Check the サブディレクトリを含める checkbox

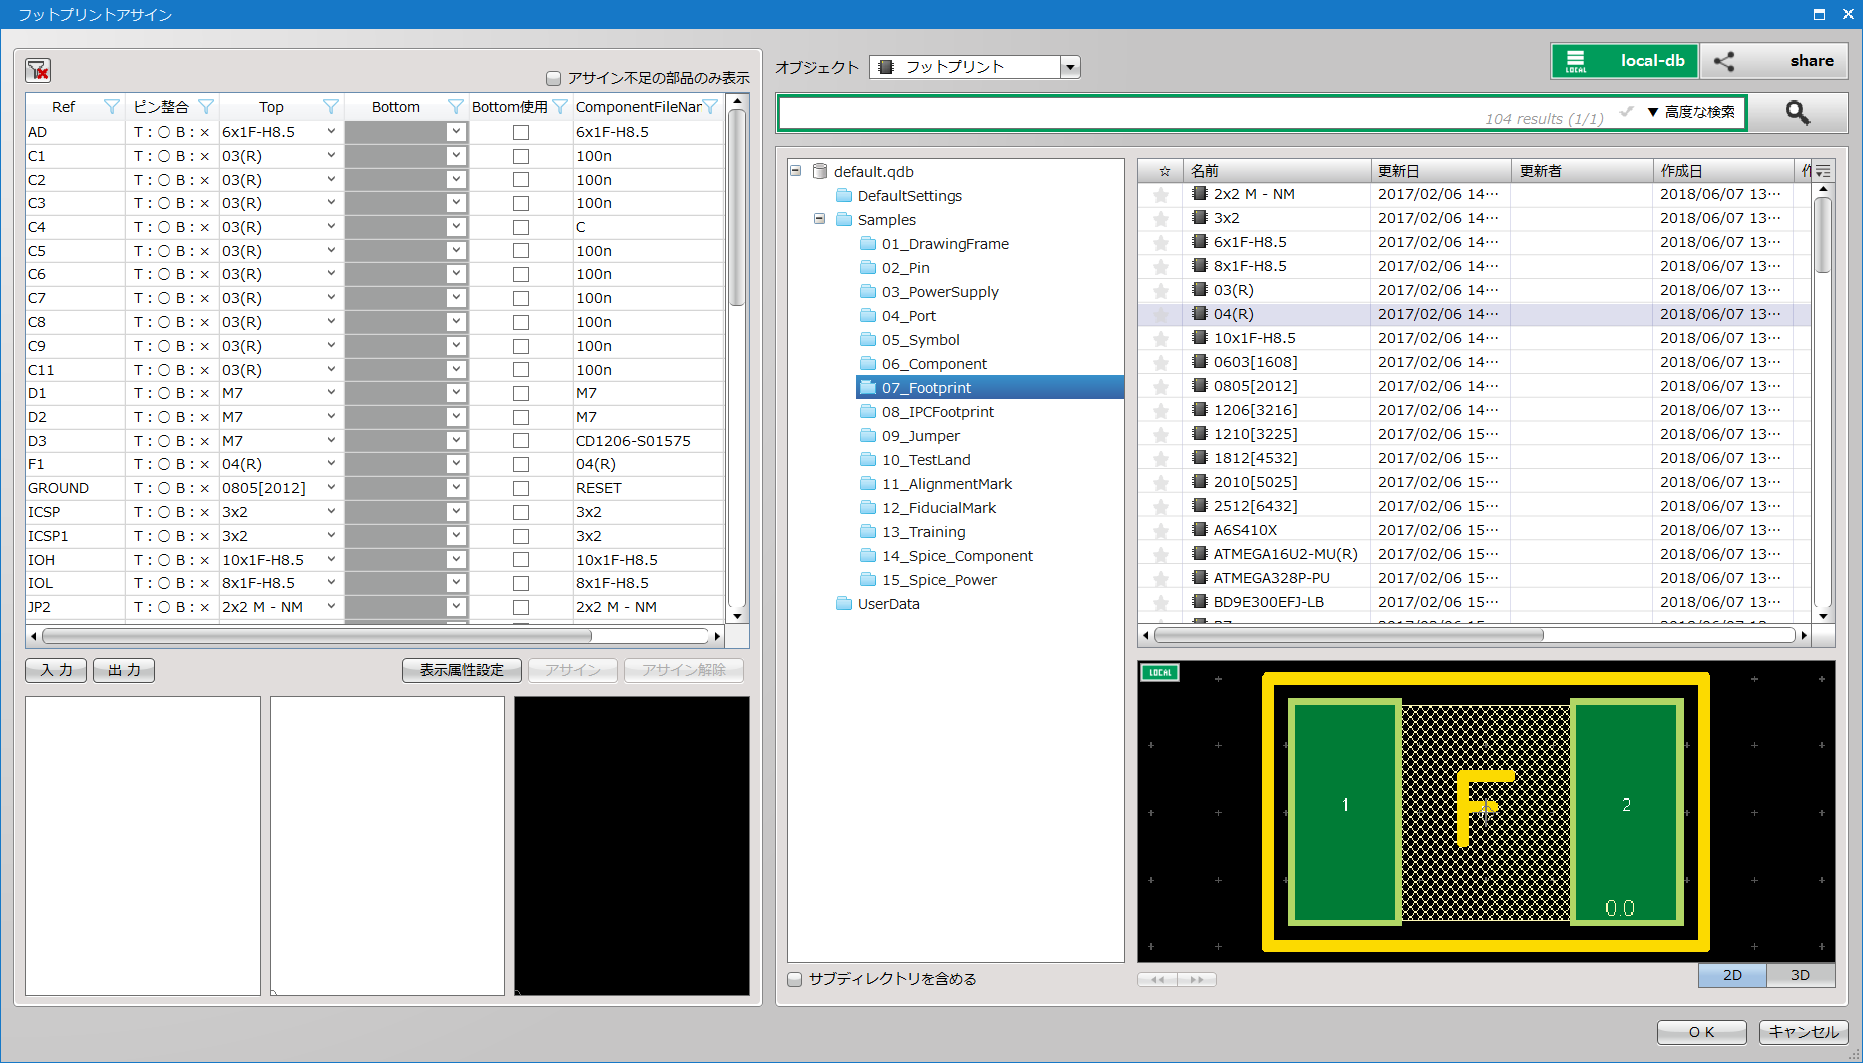[795, 979]
